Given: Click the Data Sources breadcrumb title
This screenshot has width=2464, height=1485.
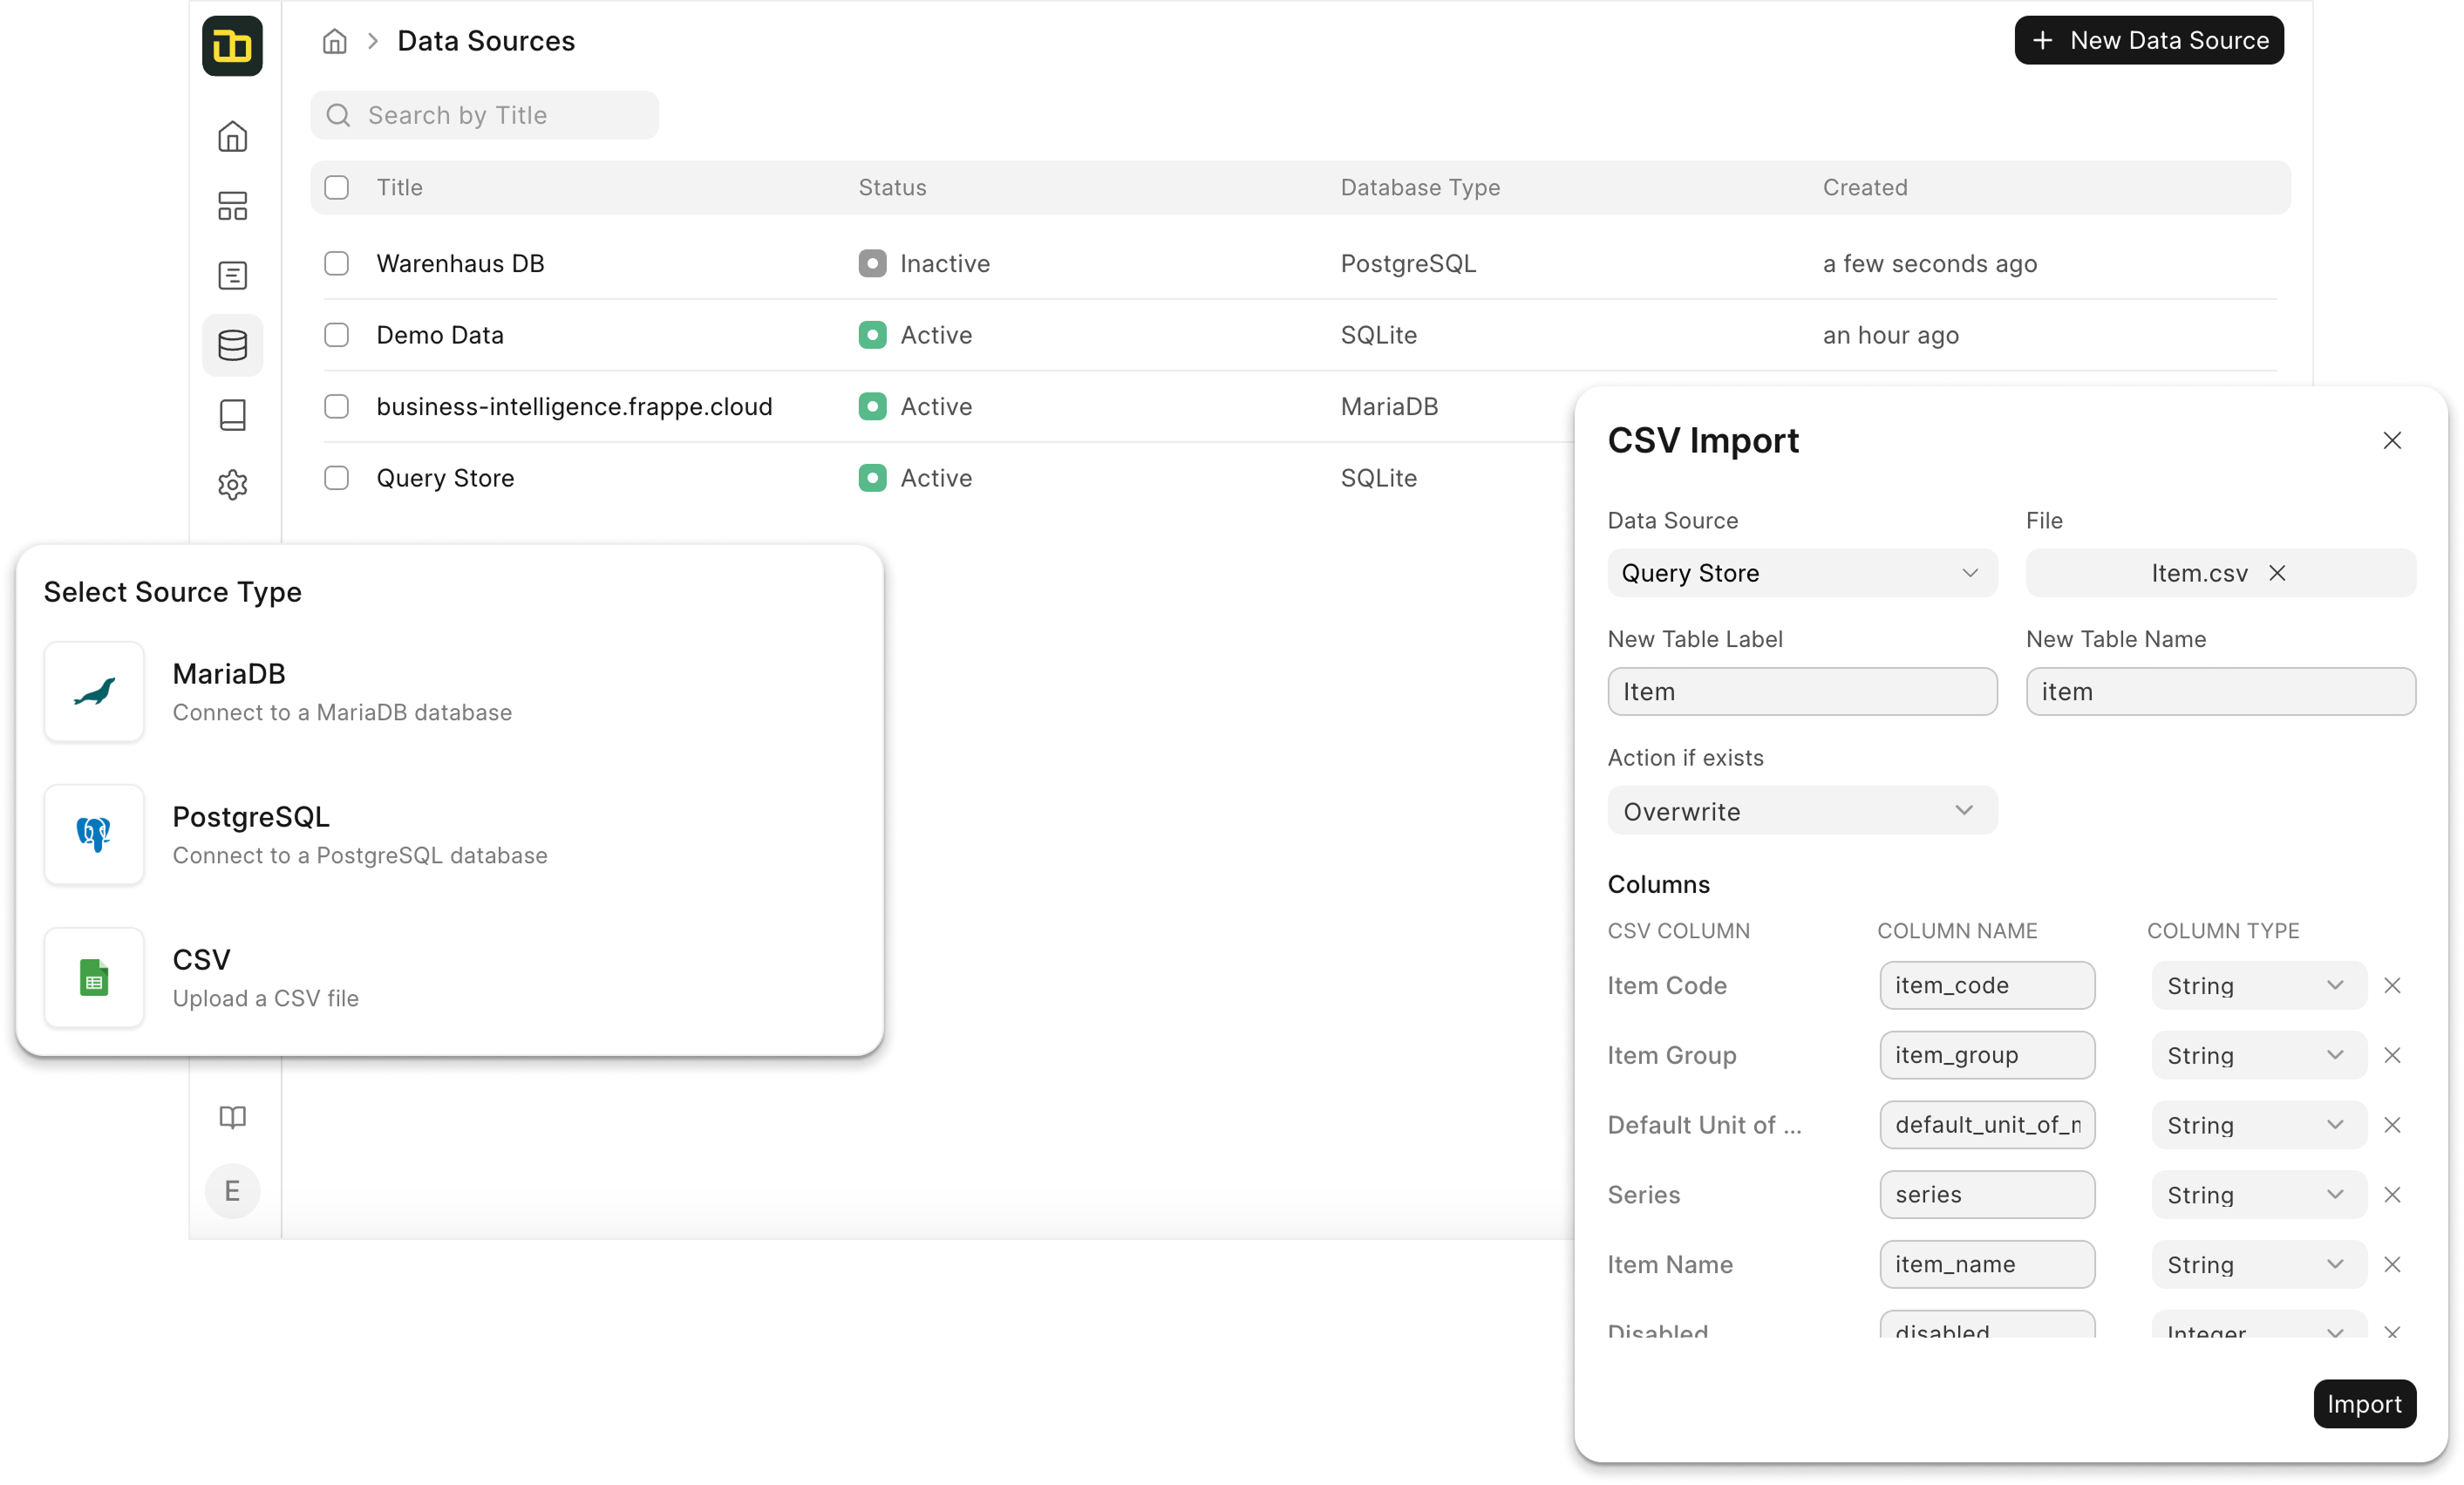Looking at the screenshot, I should coord(486,41).
